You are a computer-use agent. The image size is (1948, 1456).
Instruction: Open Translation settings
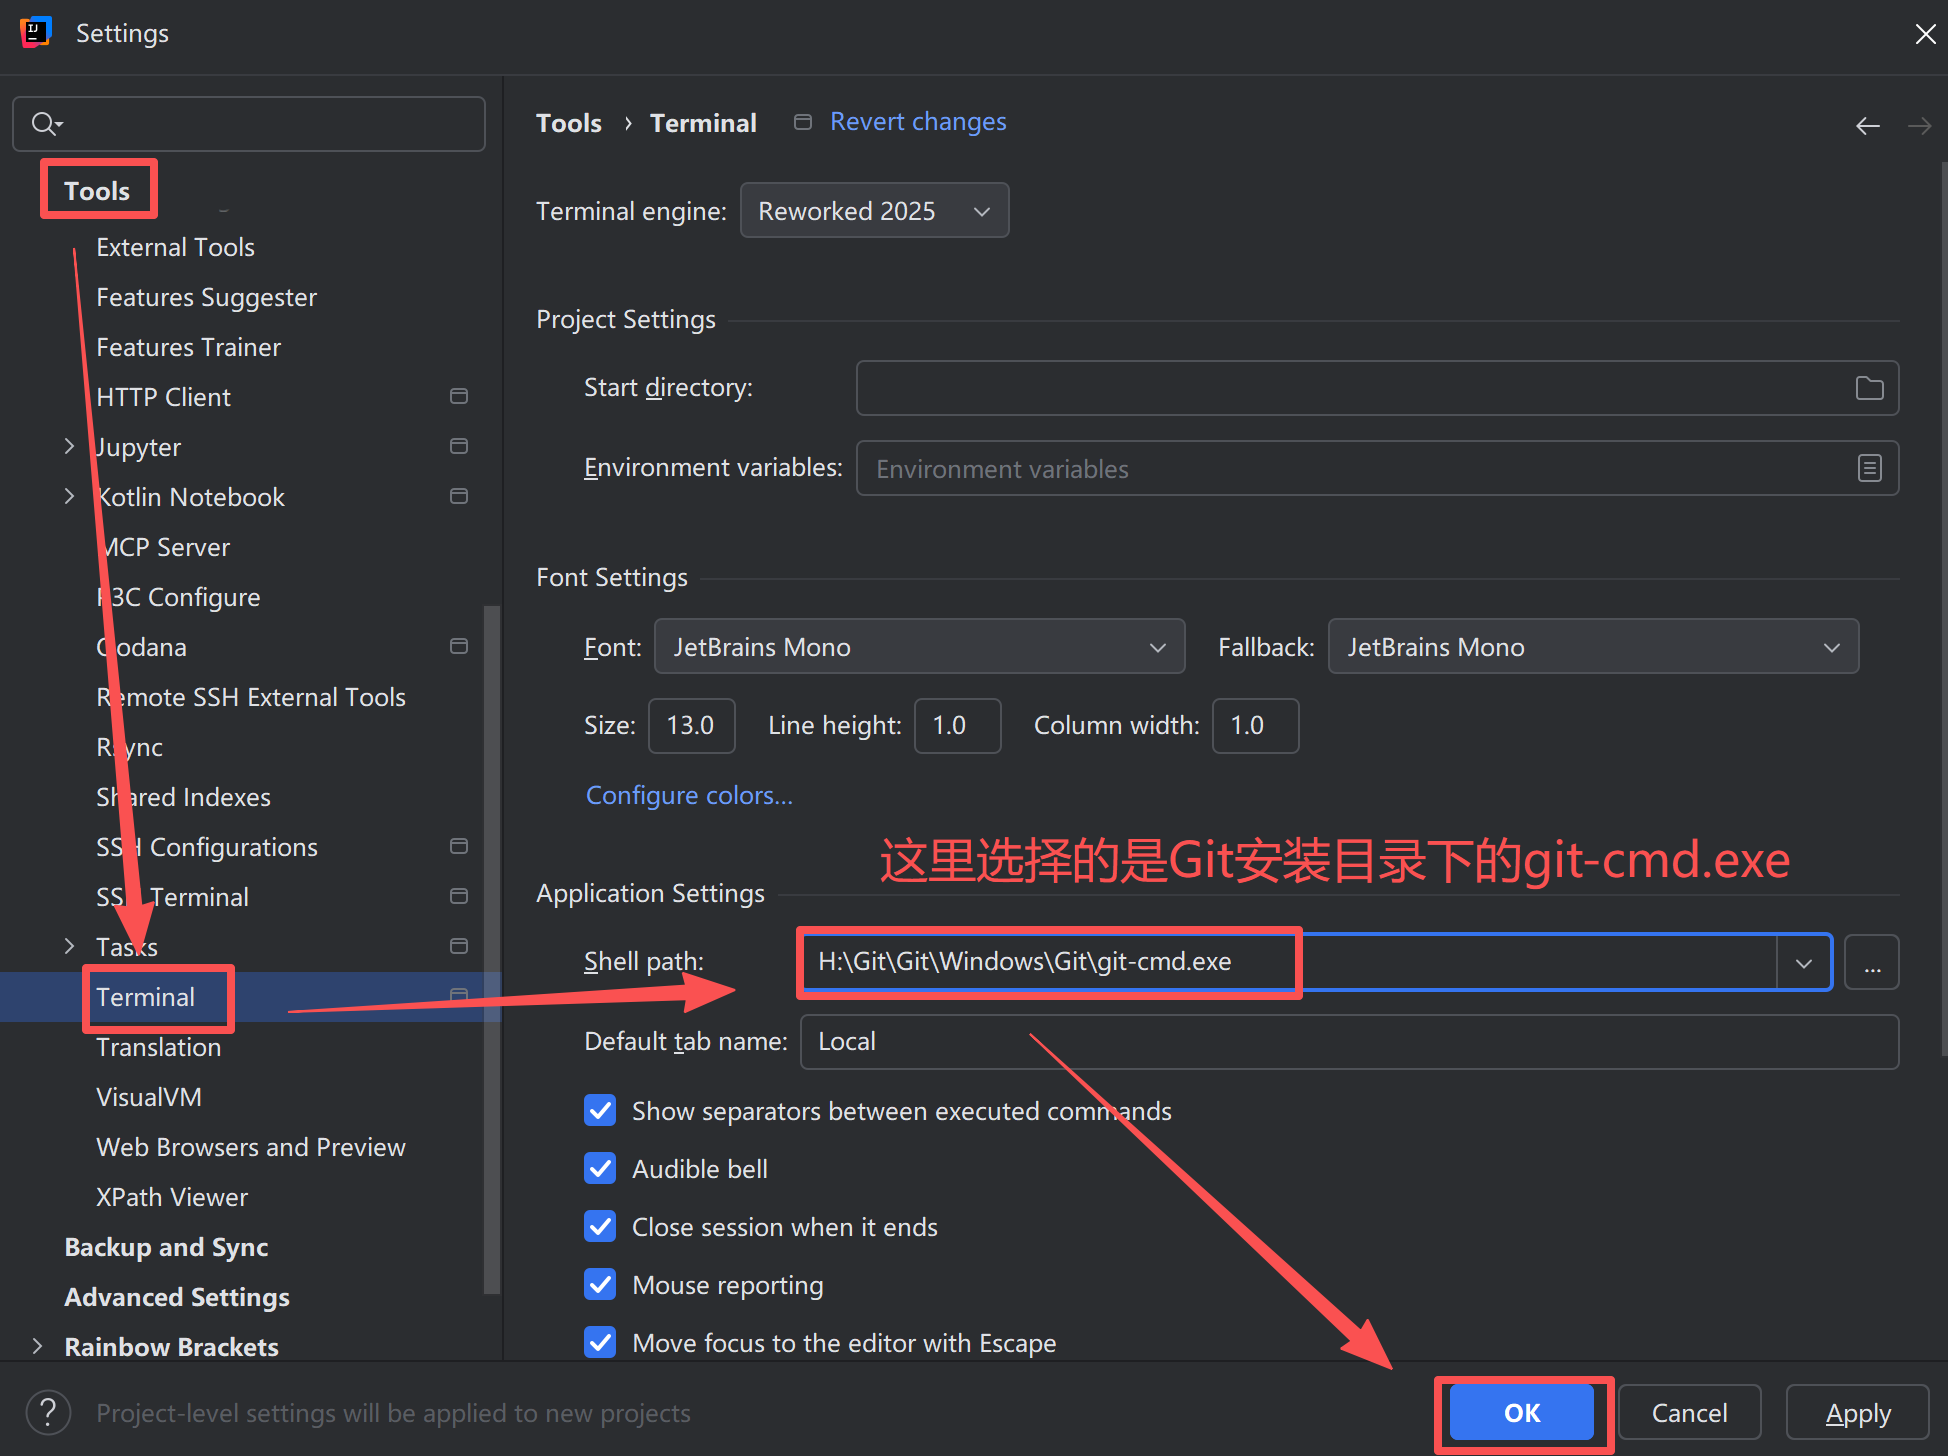(x=158, y=1047)
